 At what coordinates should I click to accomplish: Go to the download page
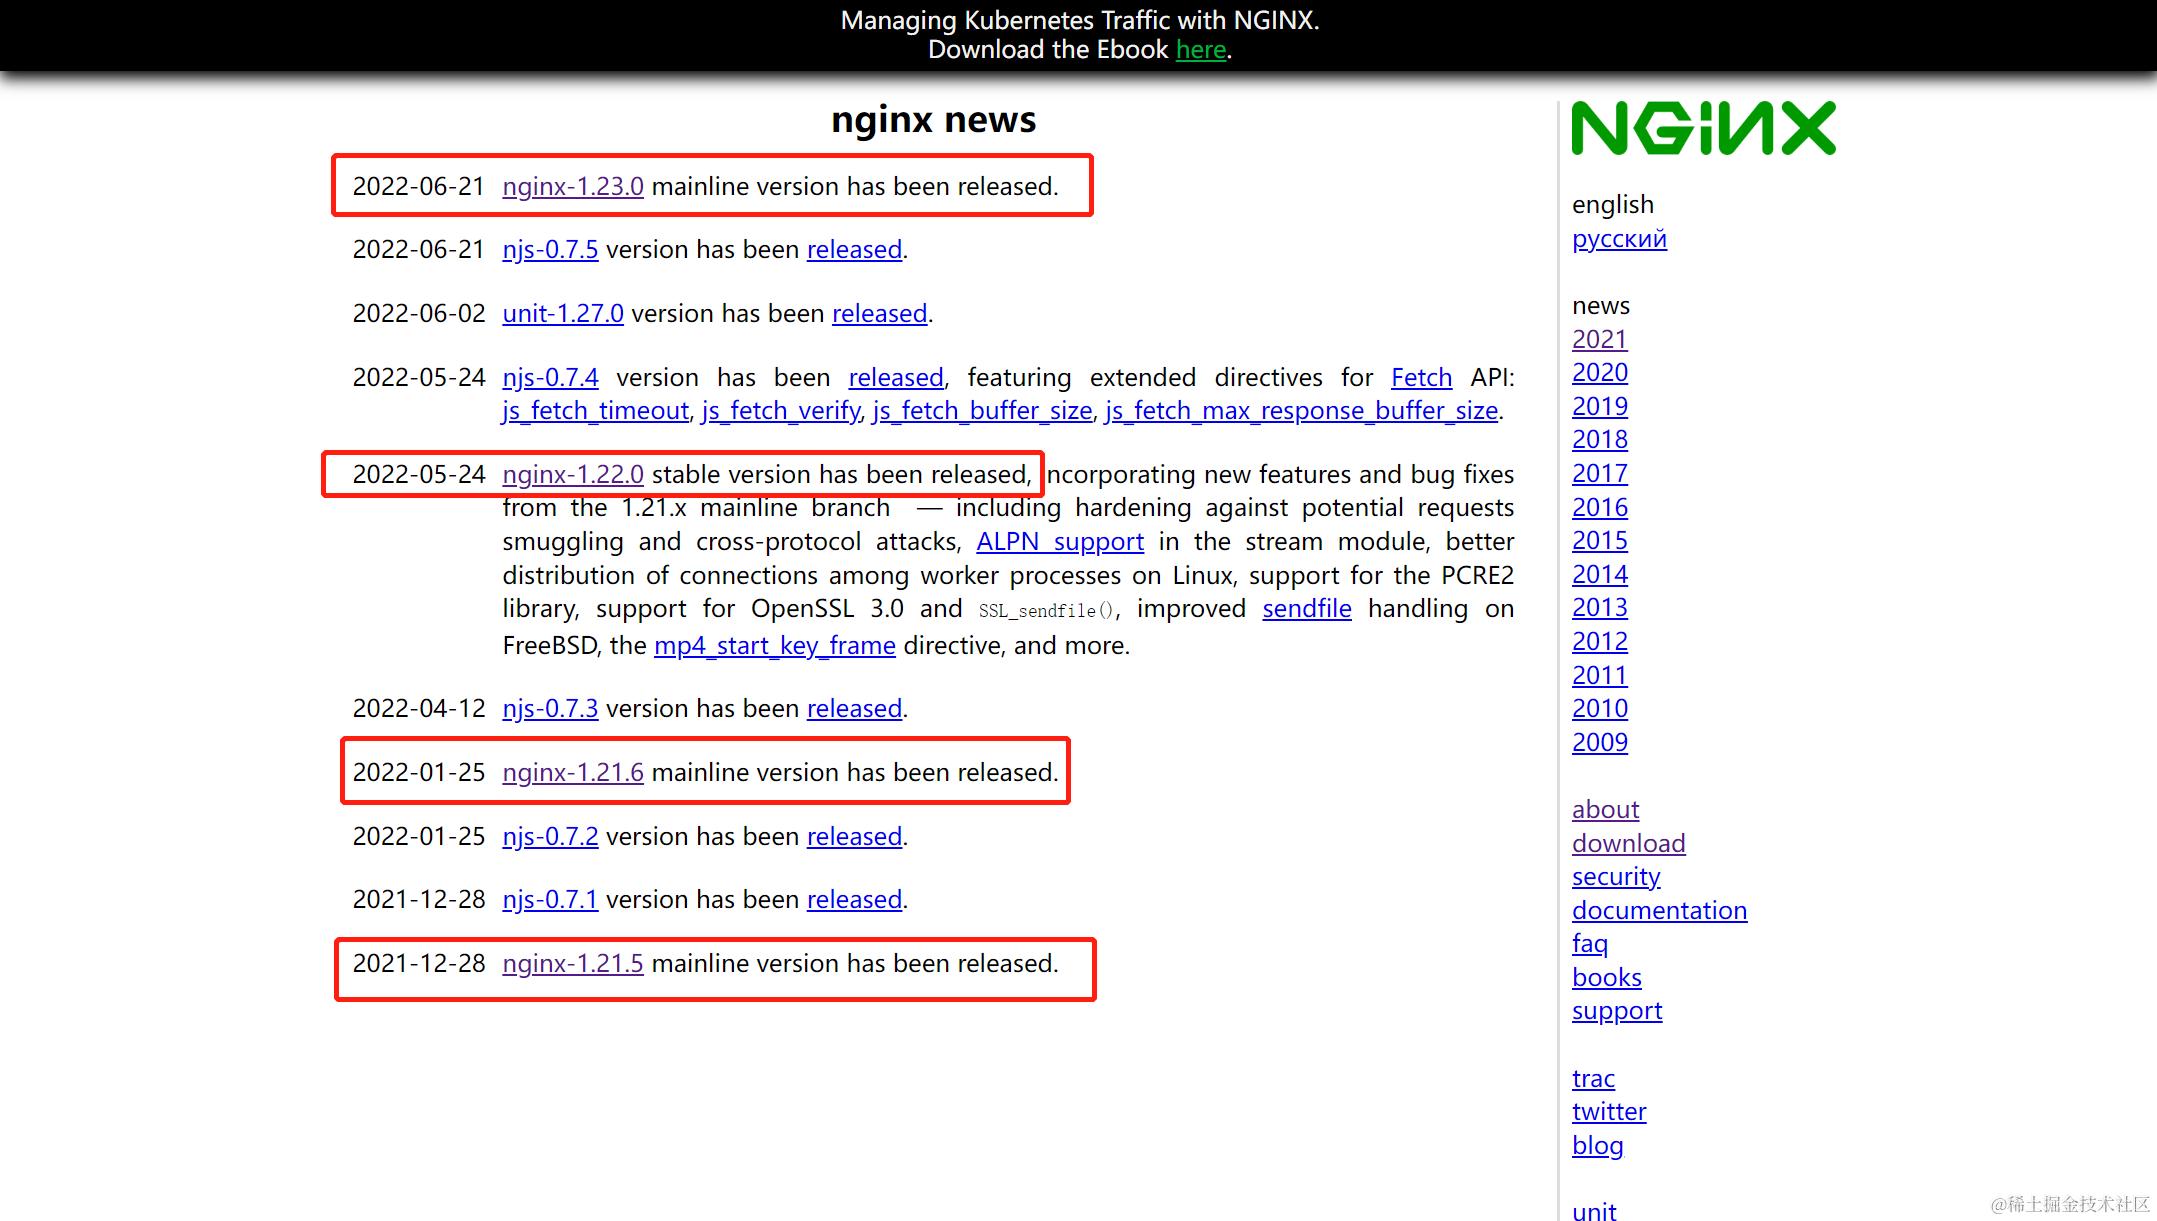pos(1627,844)
